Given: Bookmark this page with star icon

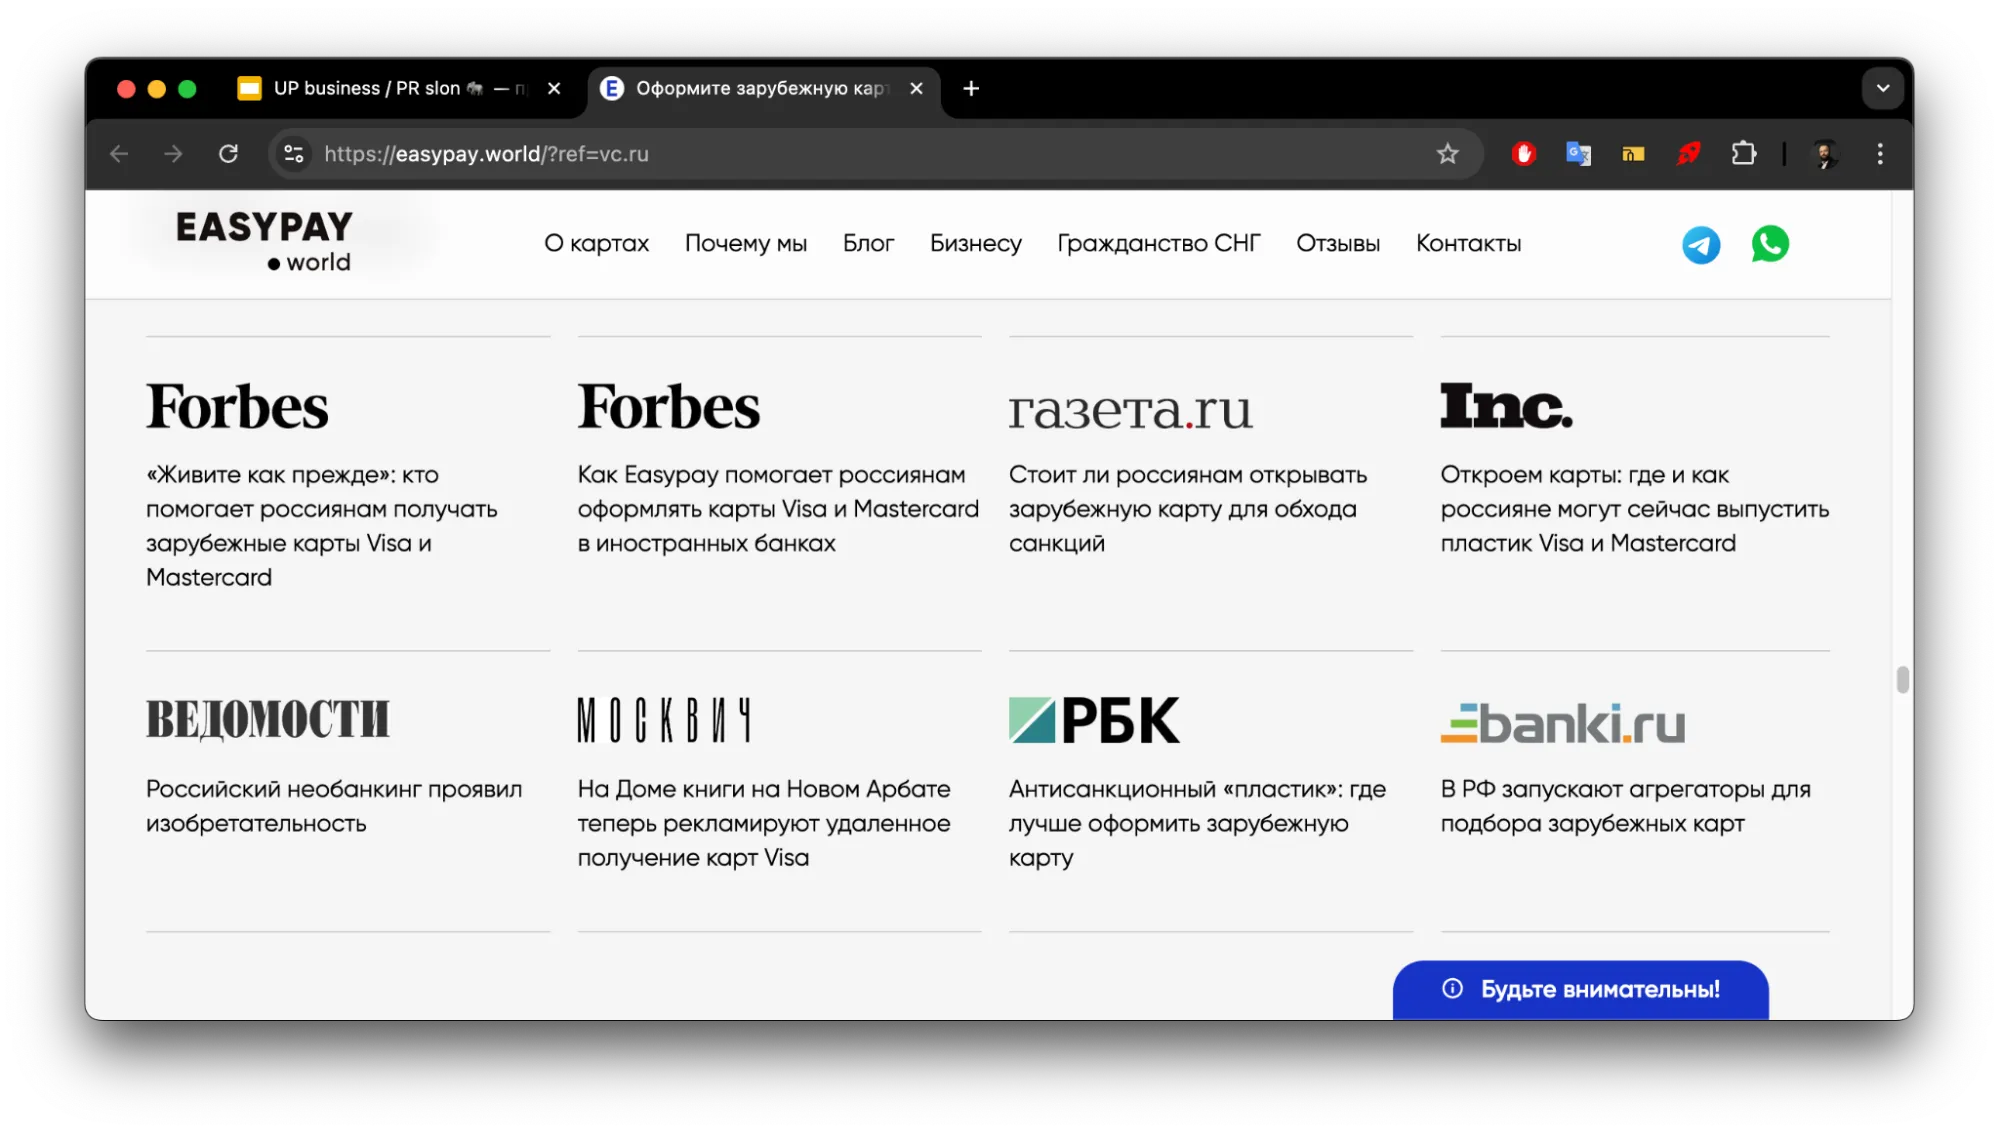Looking at the screenshot, I should tap(1447, 154).
